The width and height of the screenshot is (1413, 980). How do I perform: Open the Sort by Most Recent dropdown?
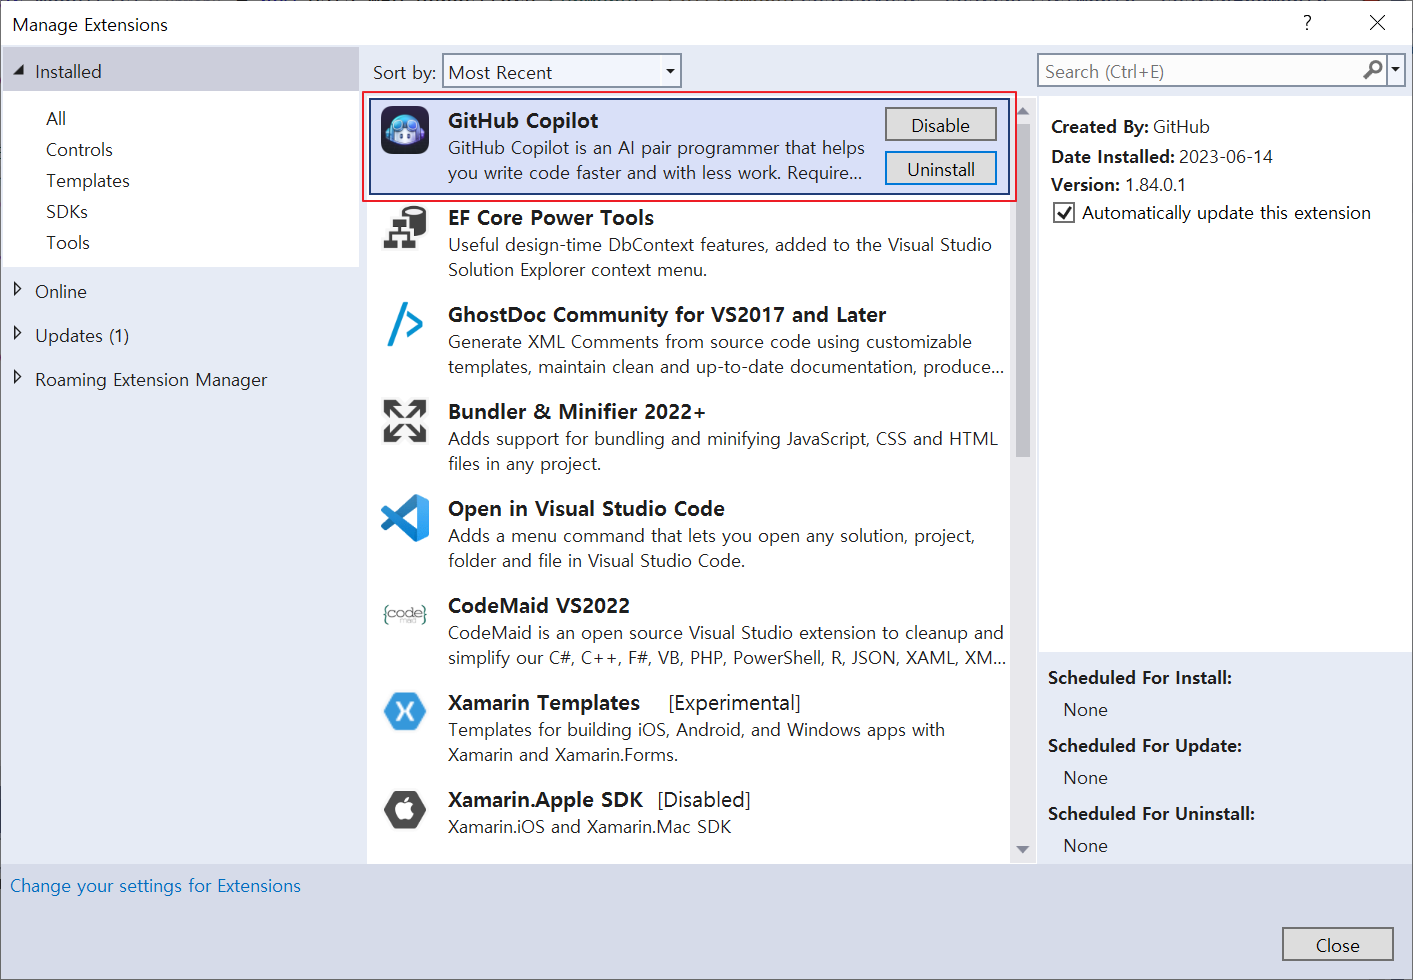[562, 71]
